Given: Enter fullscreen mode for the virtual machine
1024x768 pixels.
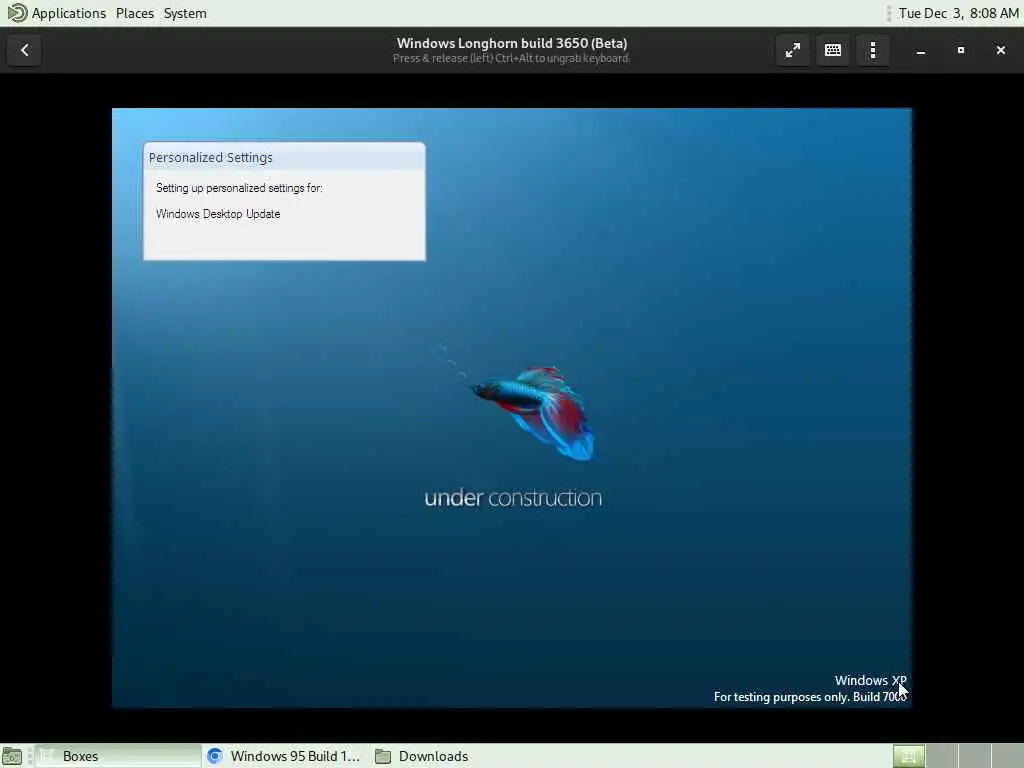Looking at the screenshot, I should click(793, 50).
